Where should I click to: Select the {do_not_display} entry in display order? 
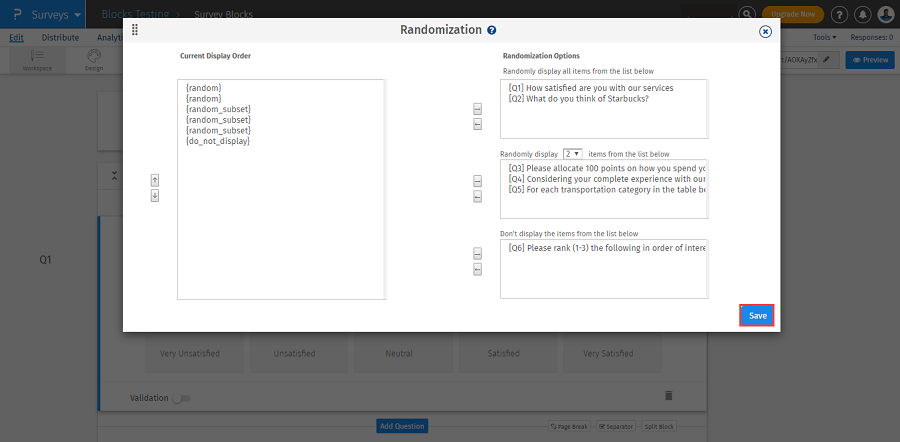tap(218, 141)
